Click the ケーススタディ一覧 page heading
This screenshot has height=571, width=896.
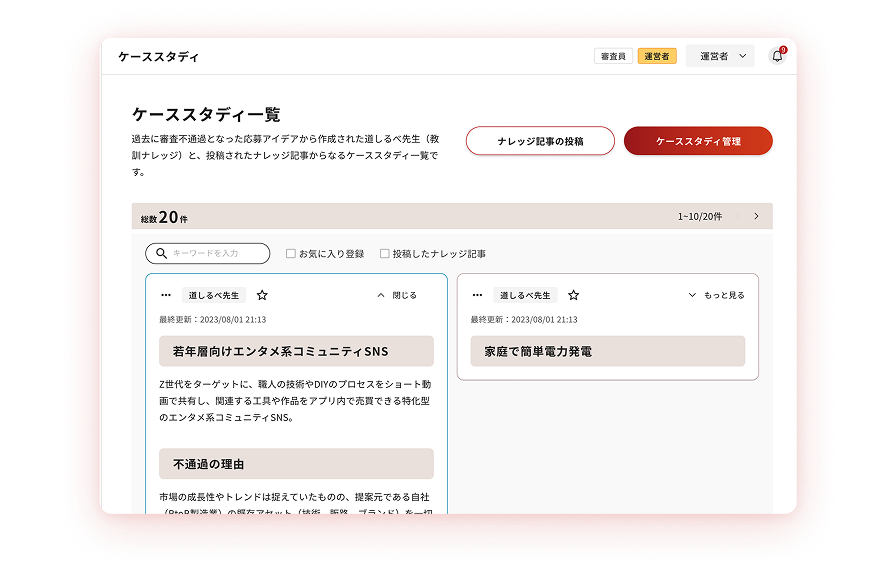coord(206,114)
